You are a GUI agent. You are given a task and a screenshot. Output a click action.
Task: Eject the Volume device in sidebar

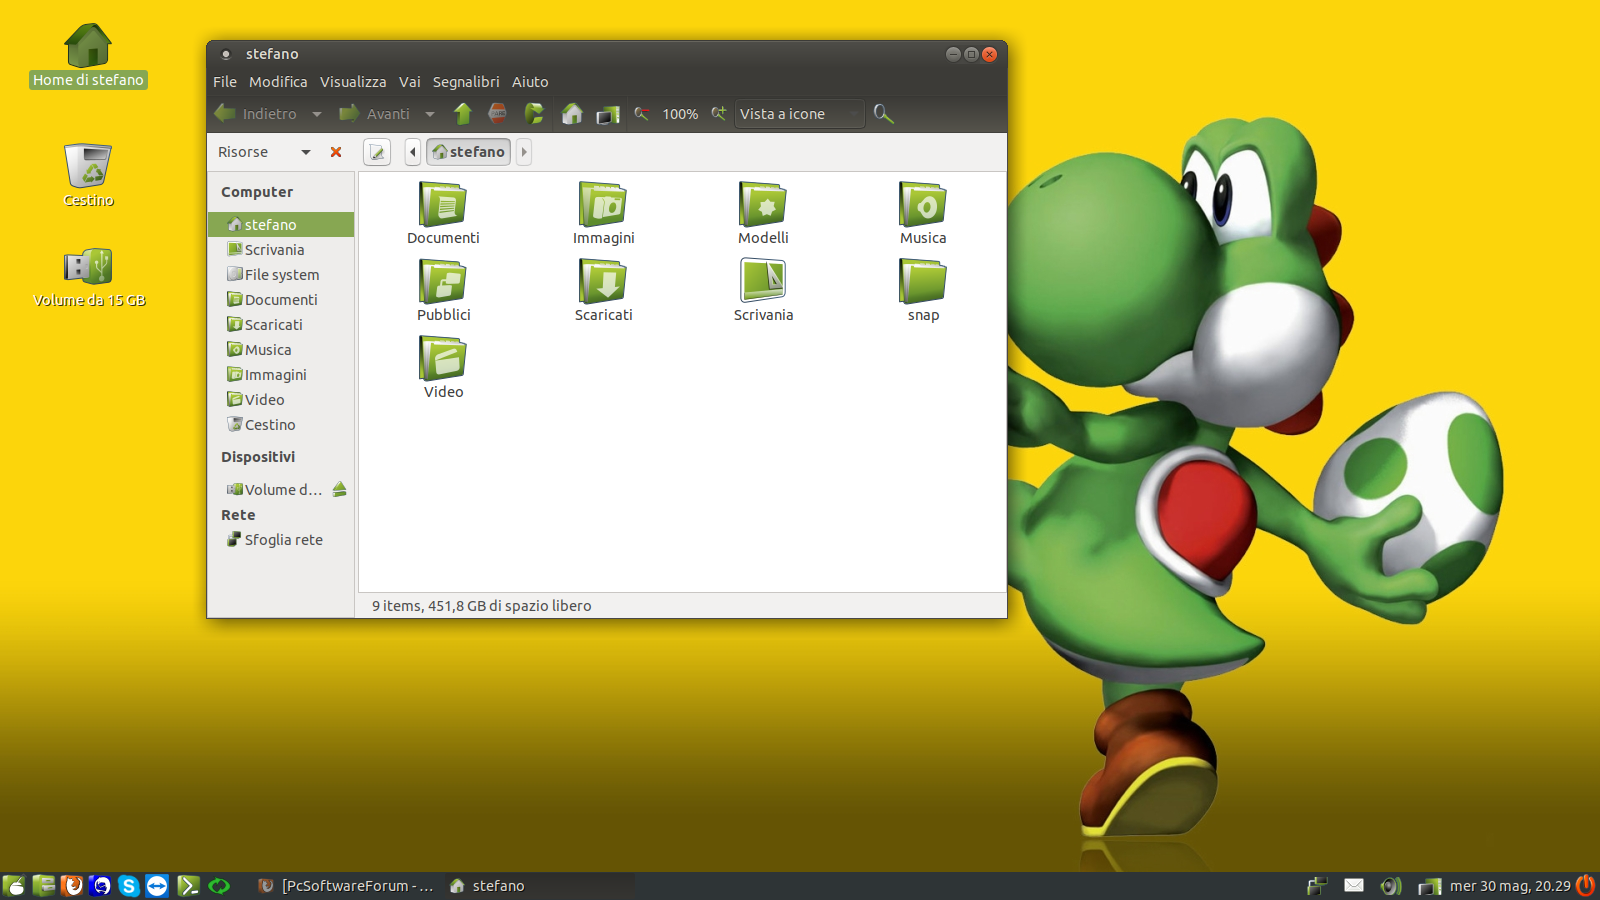pos(340,489)
